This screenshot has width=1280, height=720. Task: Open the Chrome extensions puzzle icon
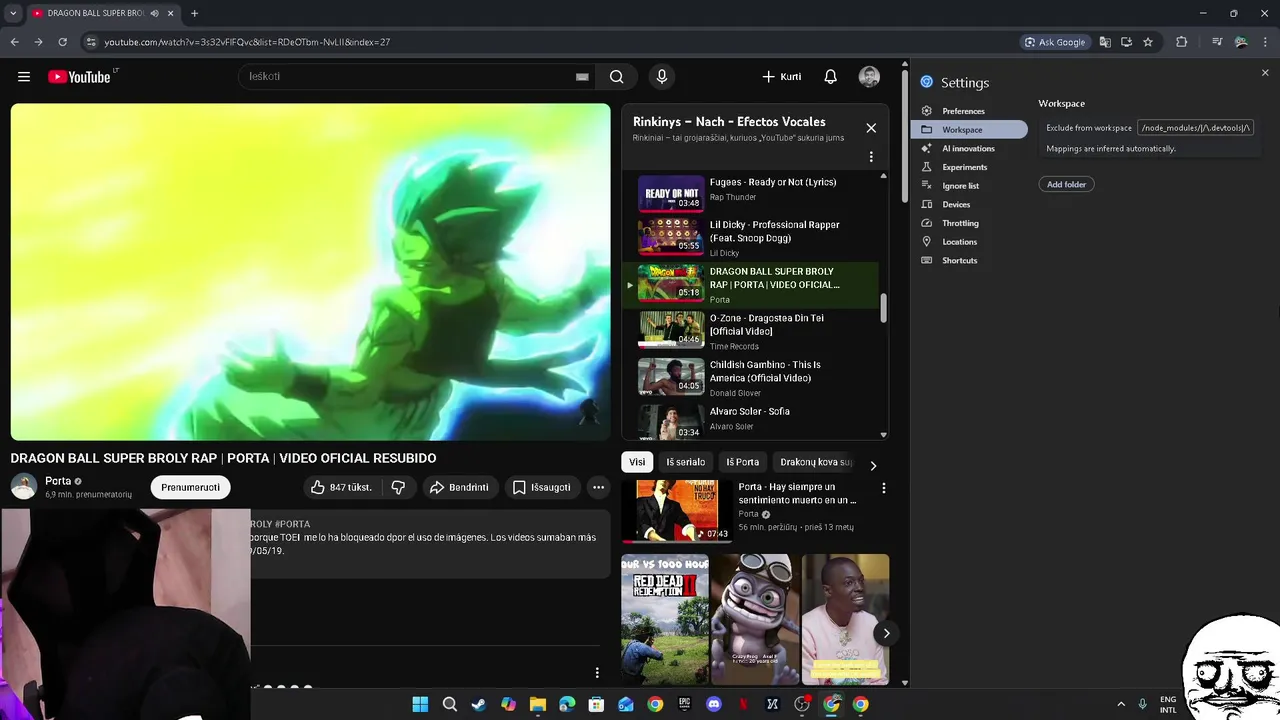[1182, 42]
